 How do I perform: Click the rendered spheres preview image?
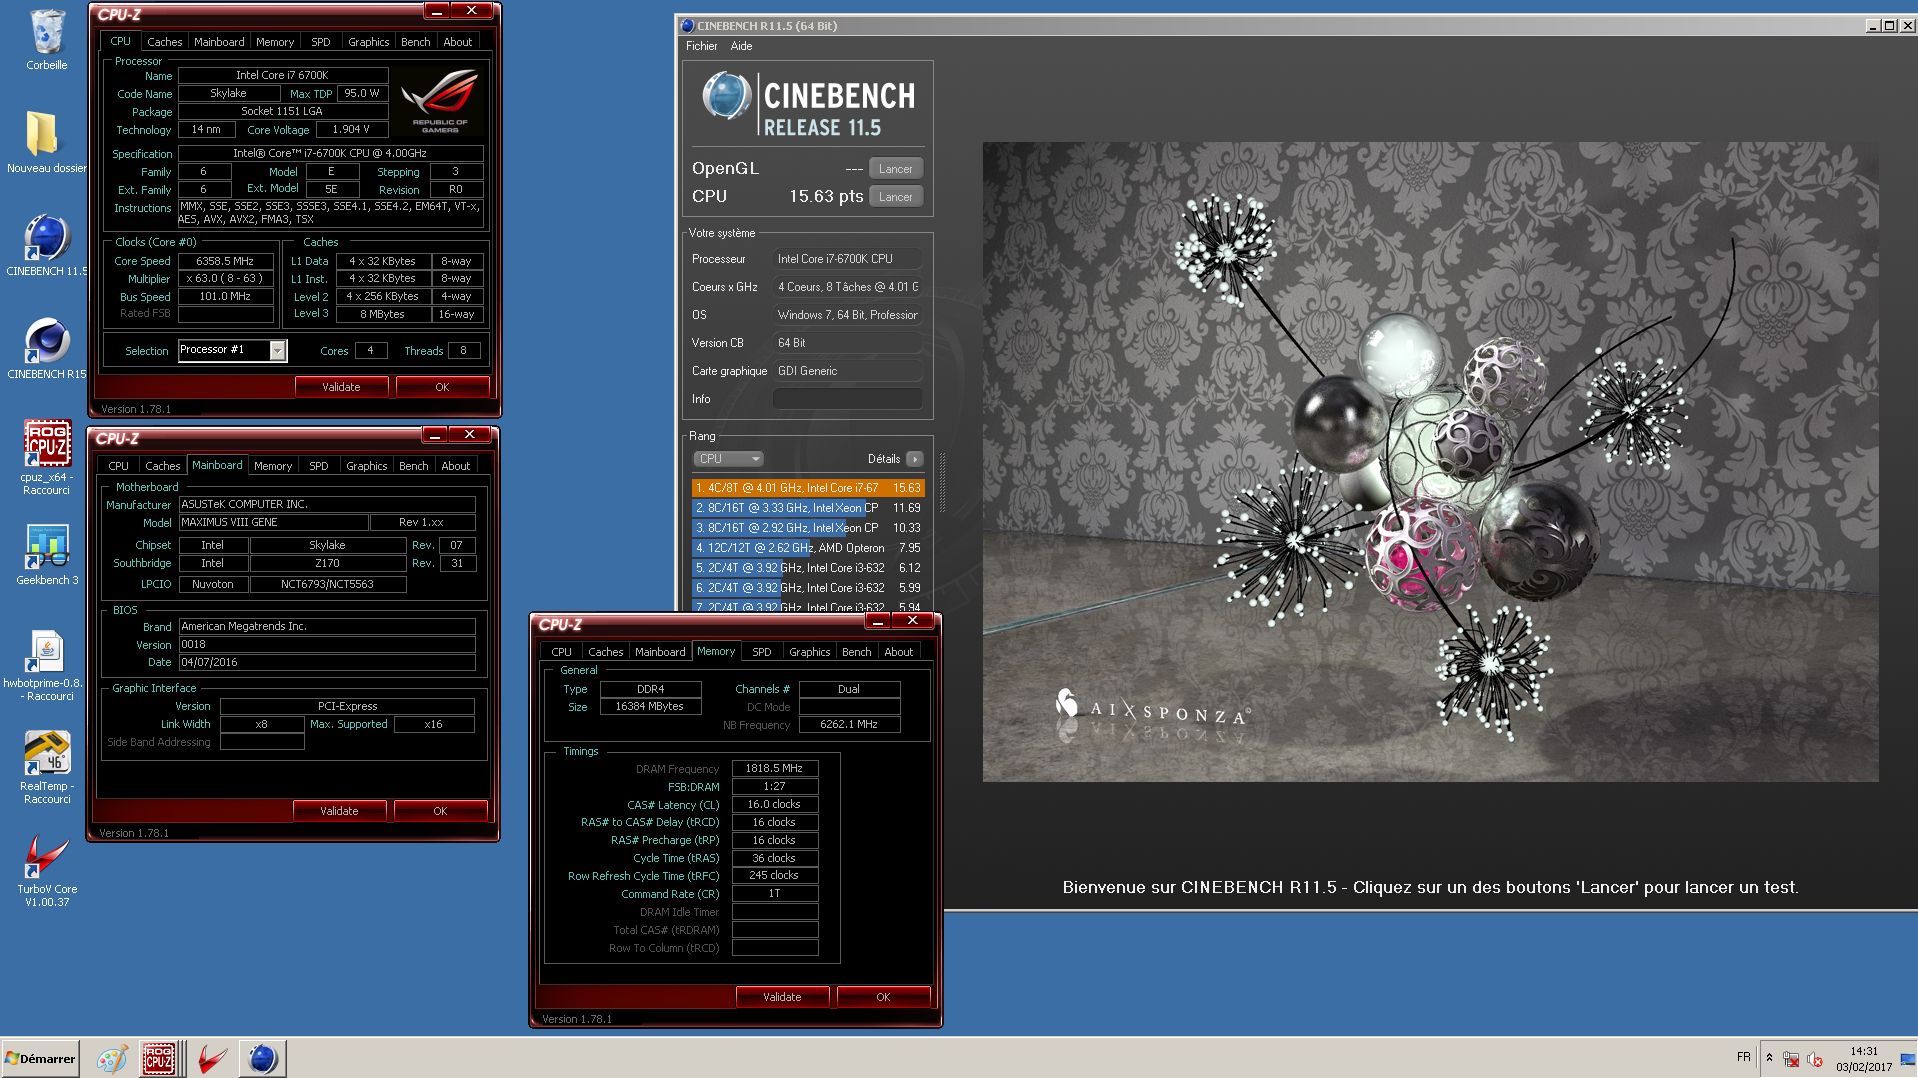[1430, 462]
